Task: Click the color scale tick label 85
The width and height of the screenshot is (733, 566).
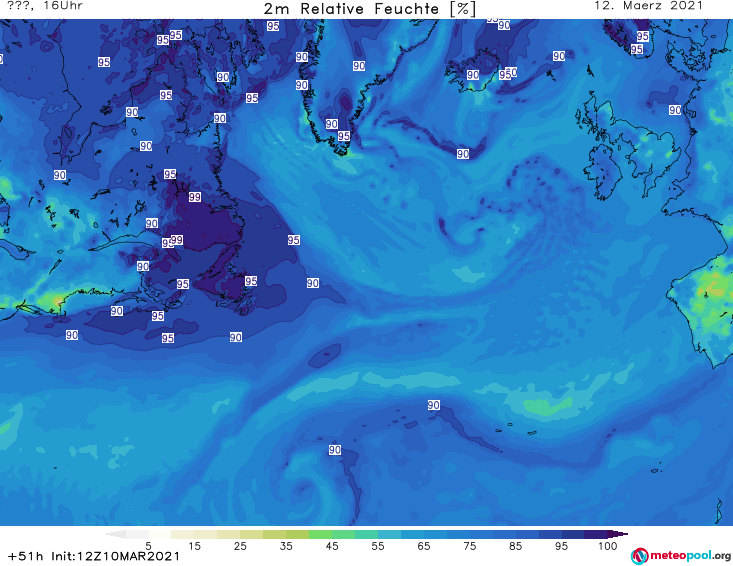Action: click(515, 546)
